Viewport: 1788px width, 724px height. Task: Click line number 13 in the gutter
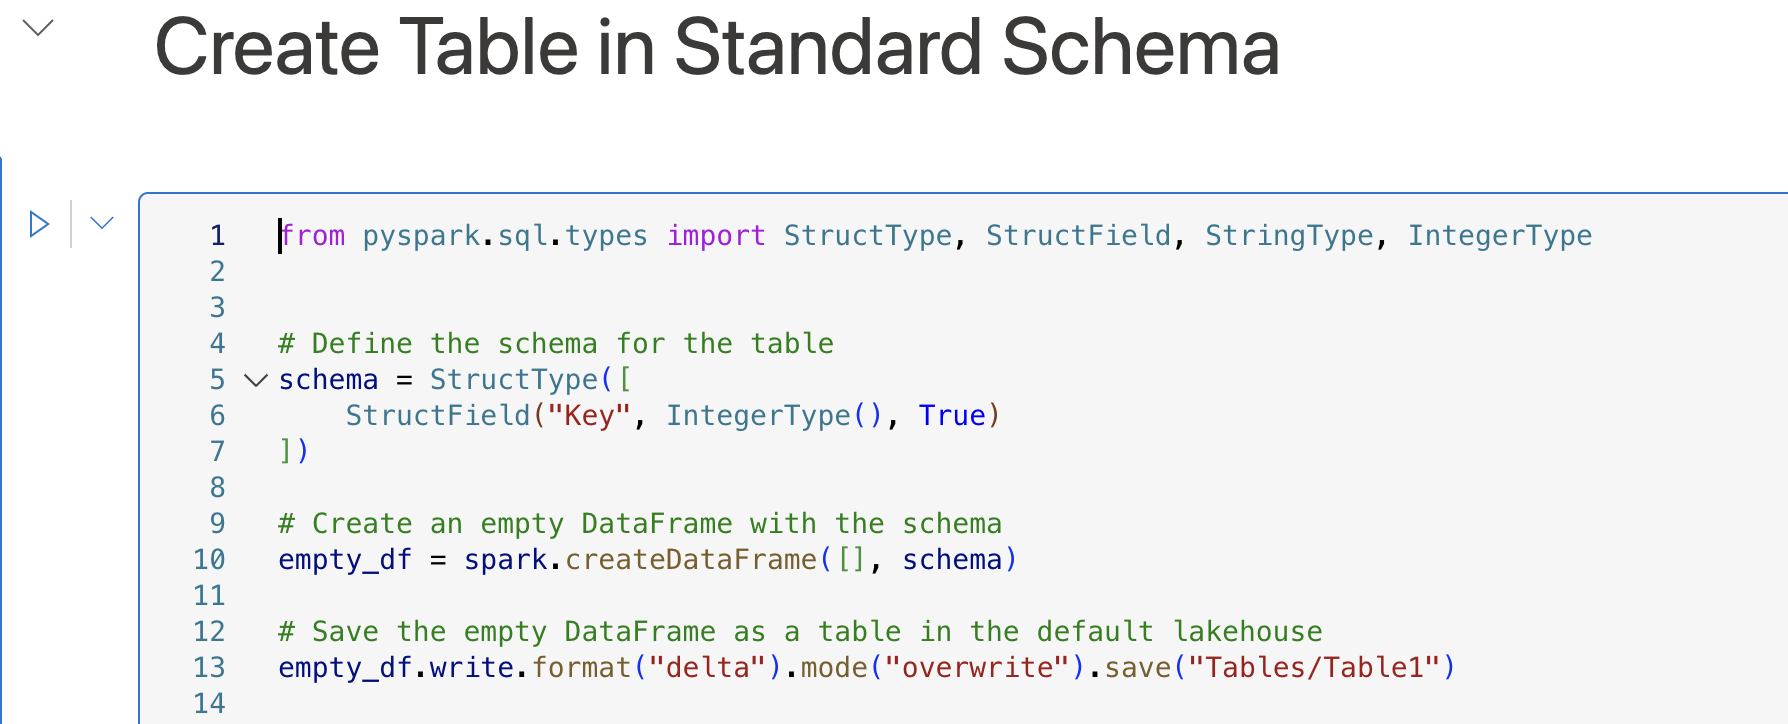click(209, 668)
